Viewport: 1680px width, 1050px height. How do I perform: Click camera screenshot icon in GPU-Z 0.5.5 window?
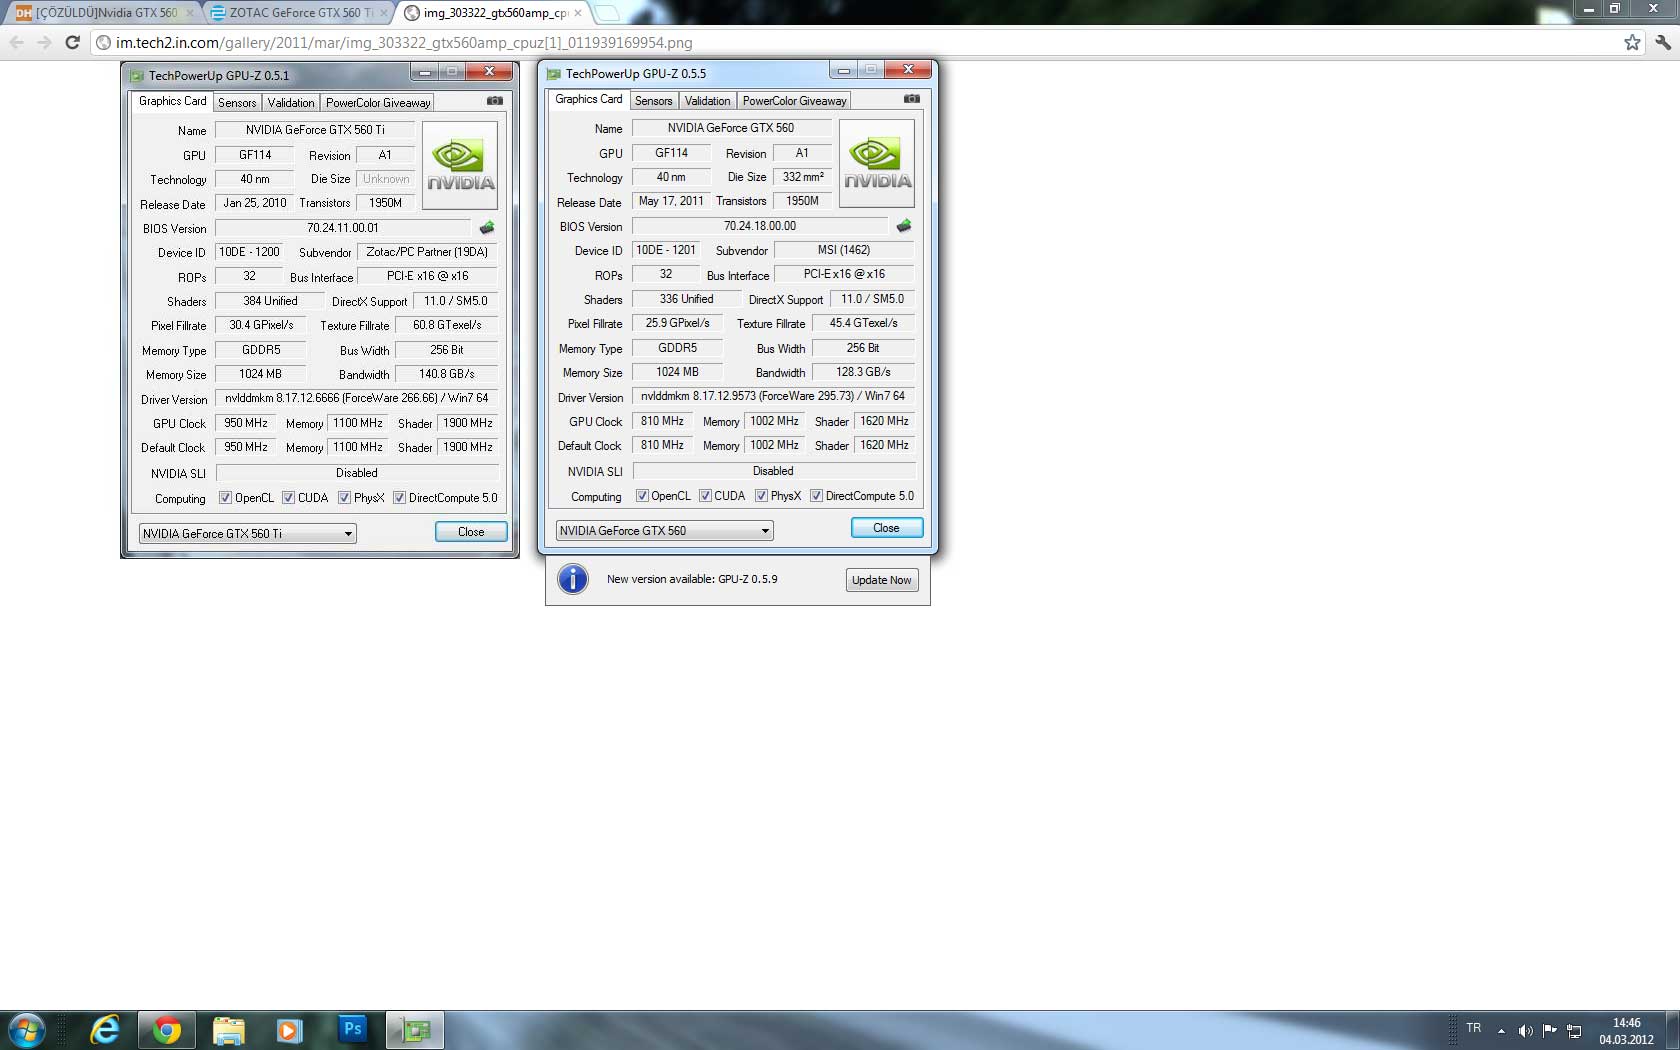[x=912, y=99]
